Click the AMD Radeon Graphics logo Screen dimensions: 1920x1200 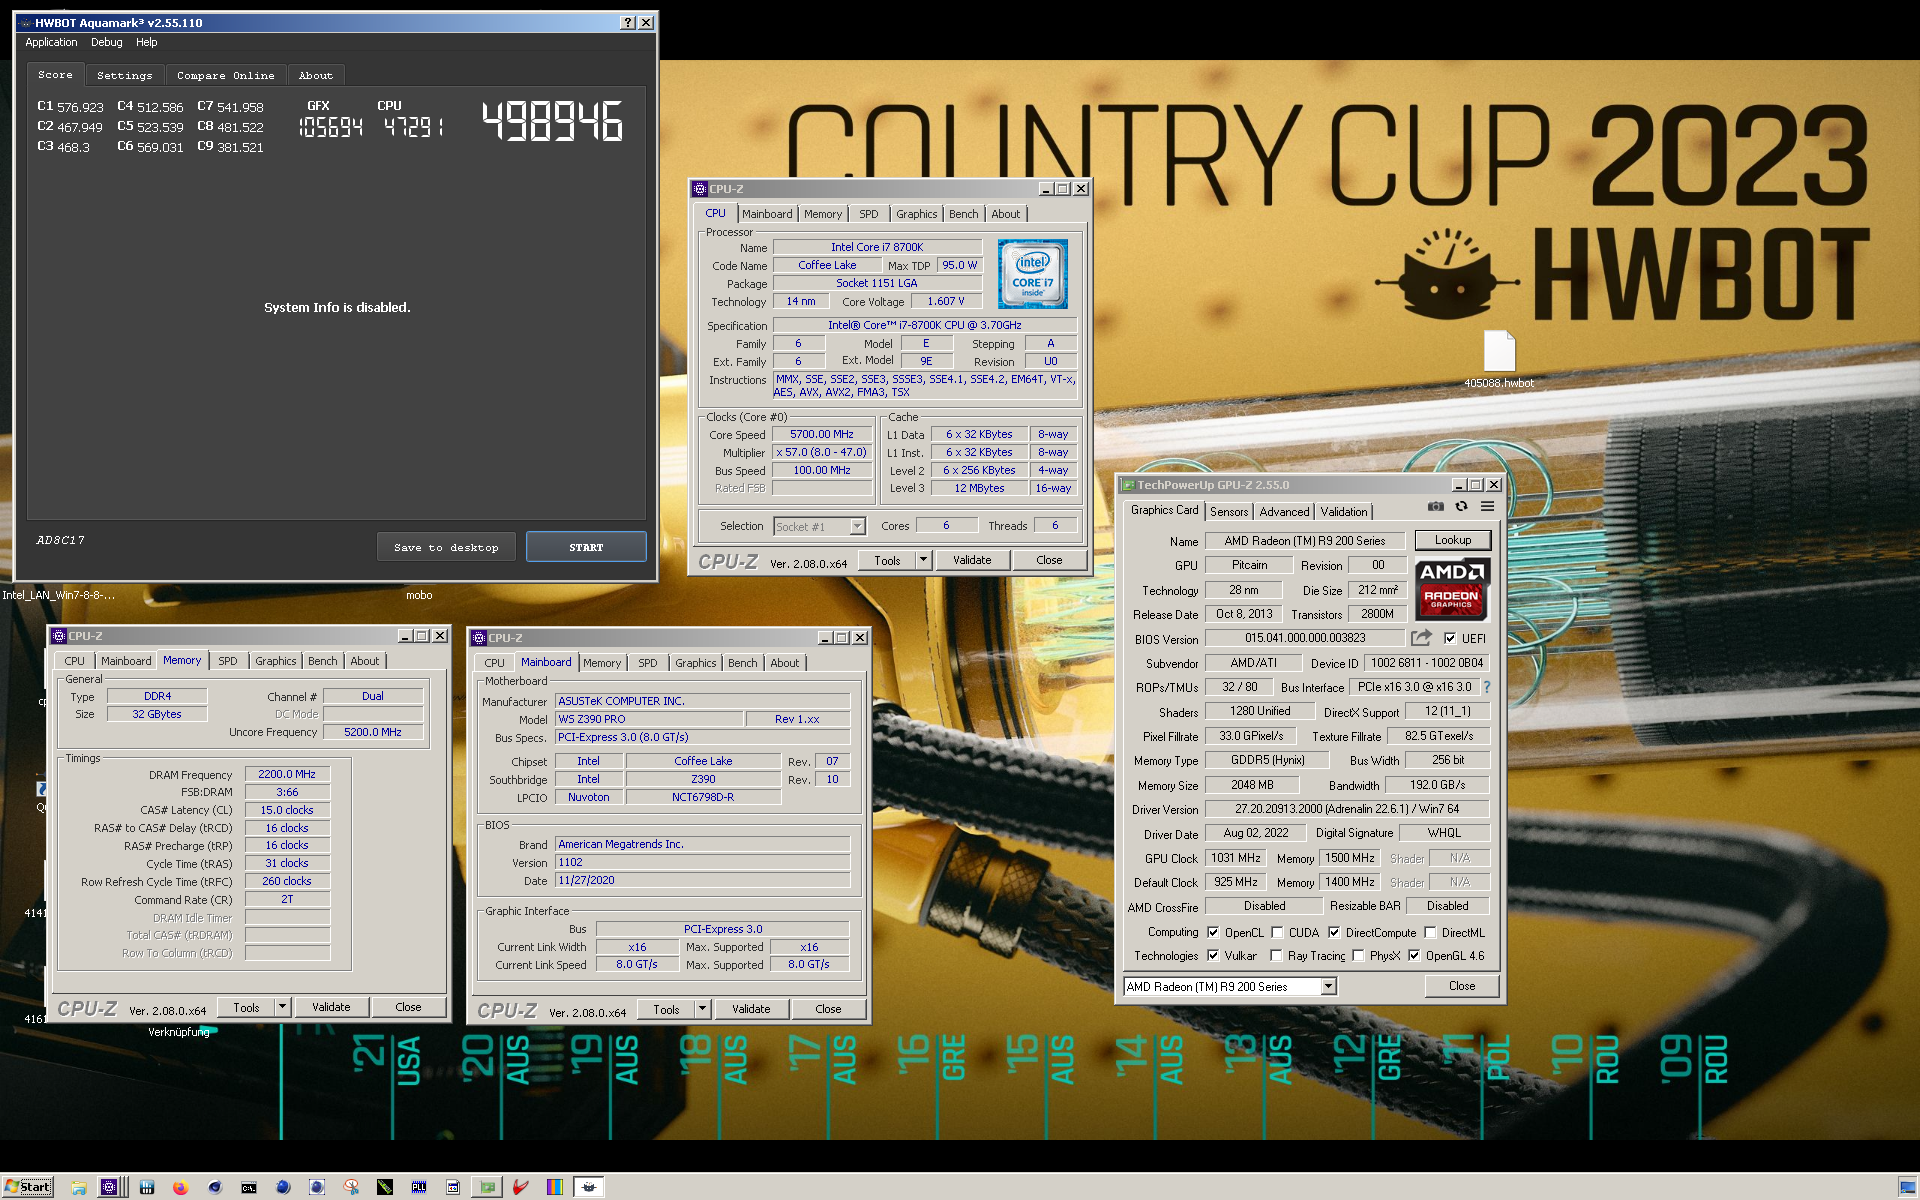(x=1452, y=590)
